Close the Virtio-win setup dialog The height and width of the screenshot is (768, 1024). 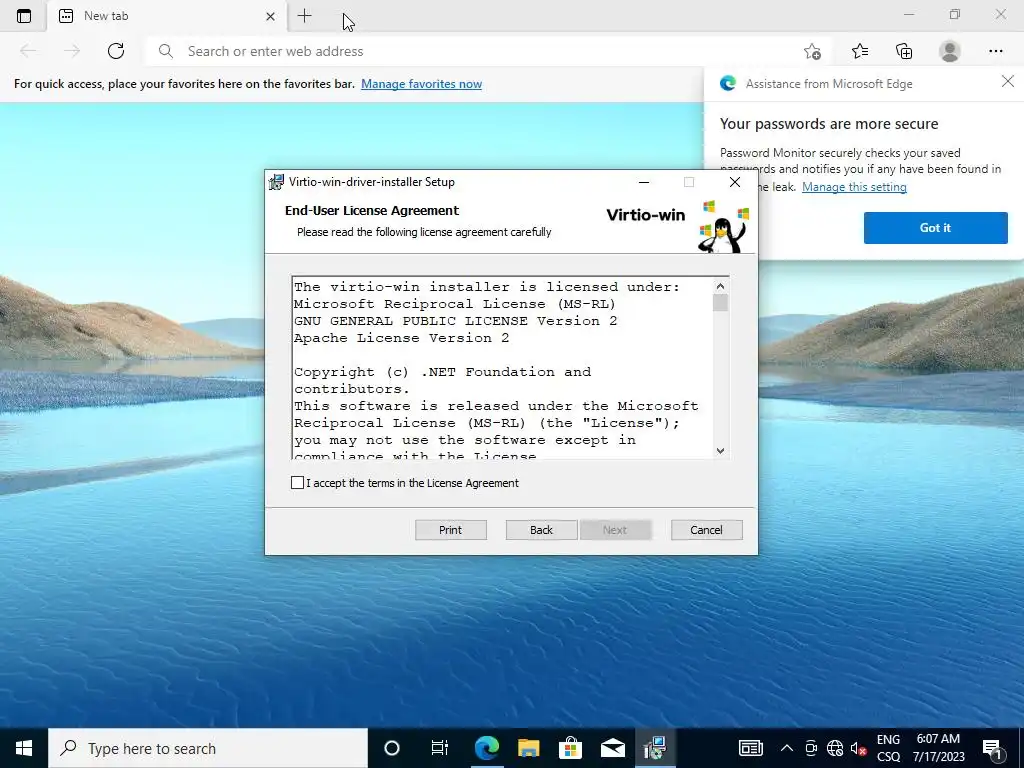[735, 182]
